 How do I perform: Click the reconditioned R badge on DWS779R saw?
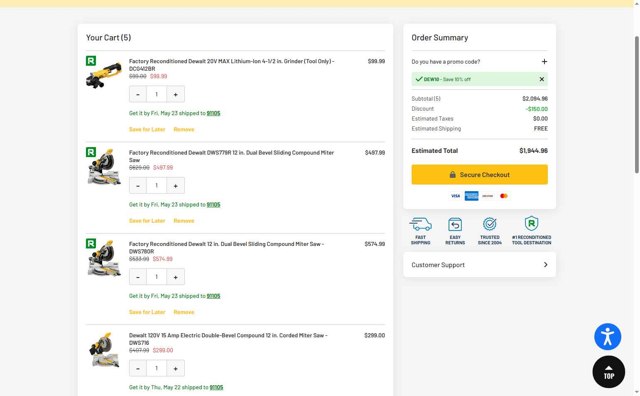(x=91, y=152)
